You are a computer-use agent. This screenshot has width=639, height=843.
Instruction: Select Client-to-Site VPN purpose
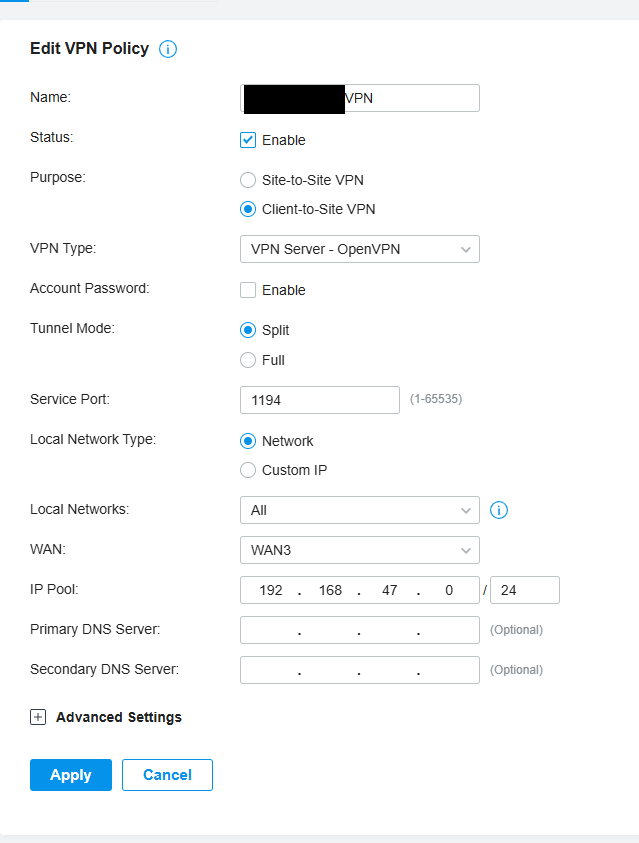point(248,209)
